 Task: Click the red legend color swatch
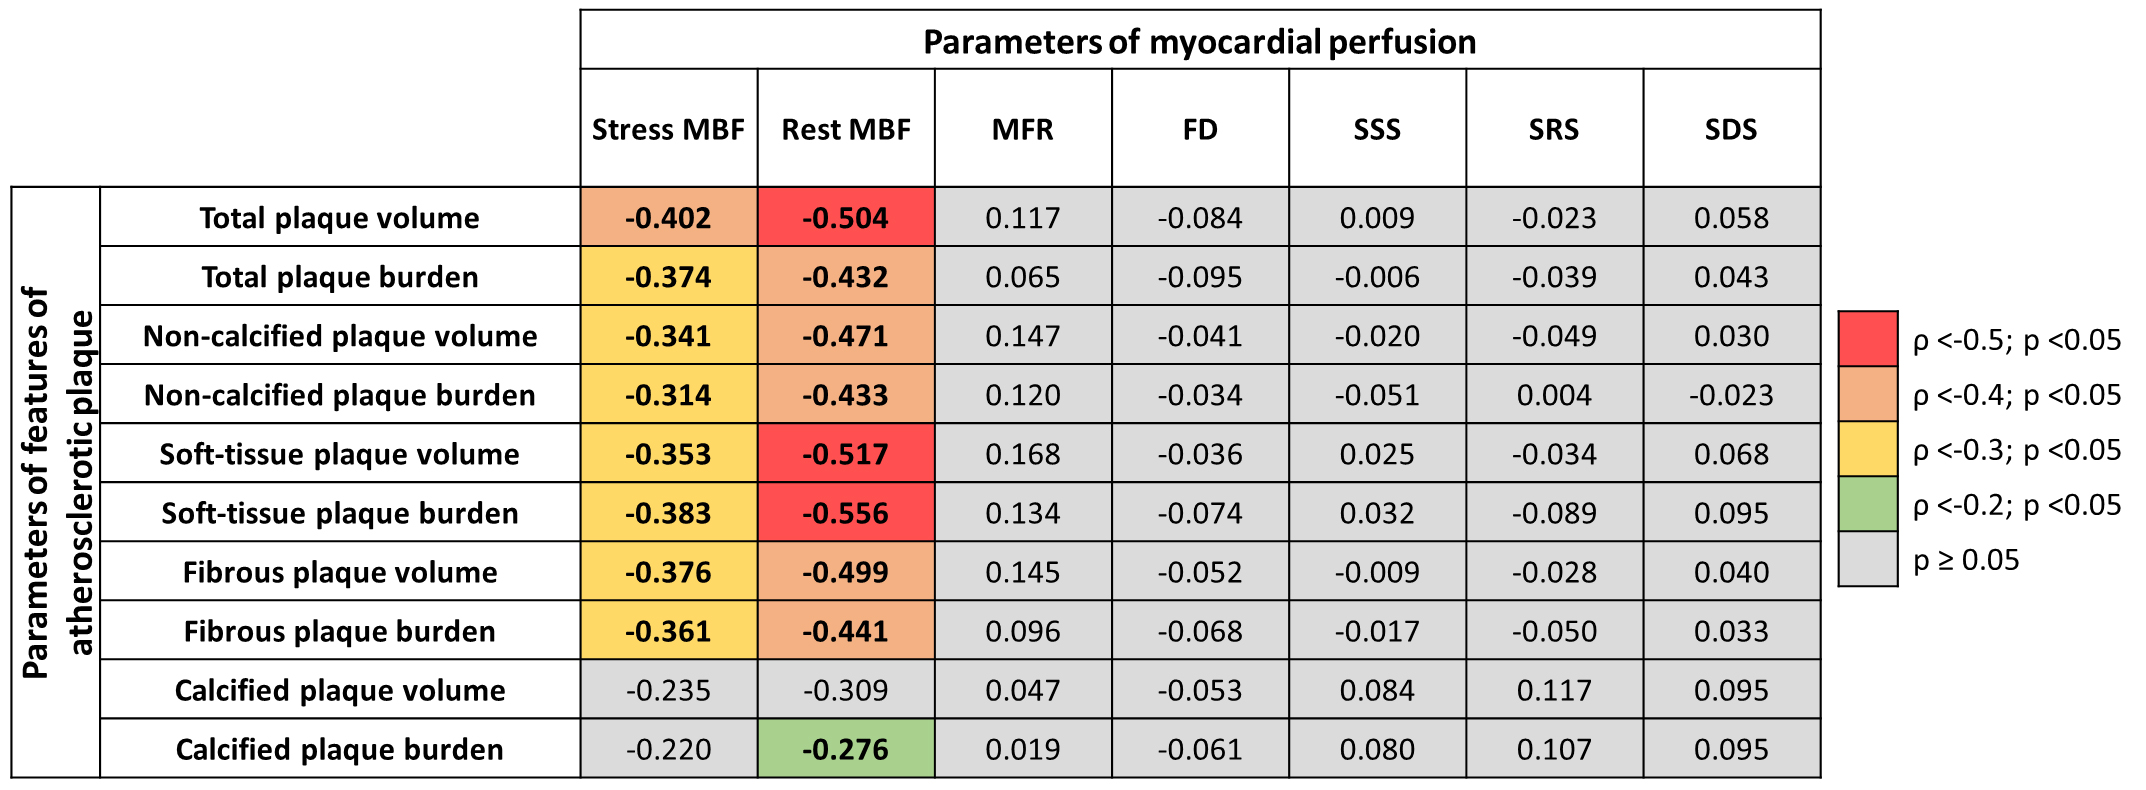1867,338
